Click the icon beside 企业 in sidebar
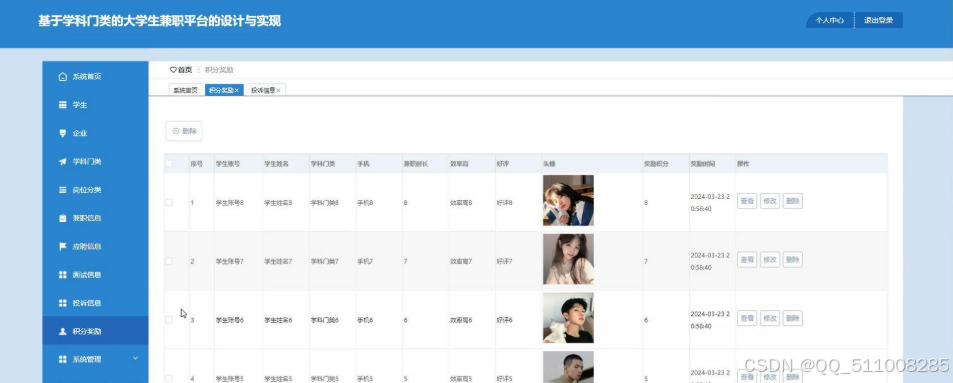The width and height of the screenshot is (953, 383). point(63,133)
